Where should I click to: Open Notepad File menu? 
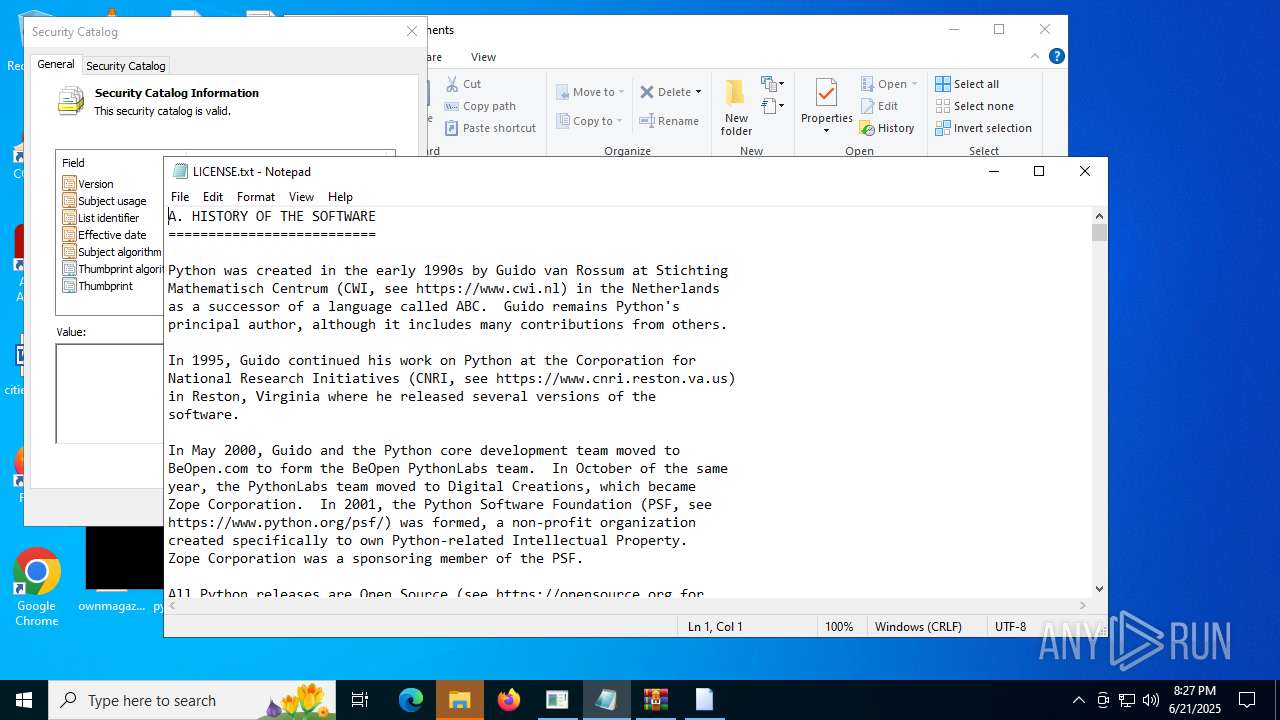point(180,197)
